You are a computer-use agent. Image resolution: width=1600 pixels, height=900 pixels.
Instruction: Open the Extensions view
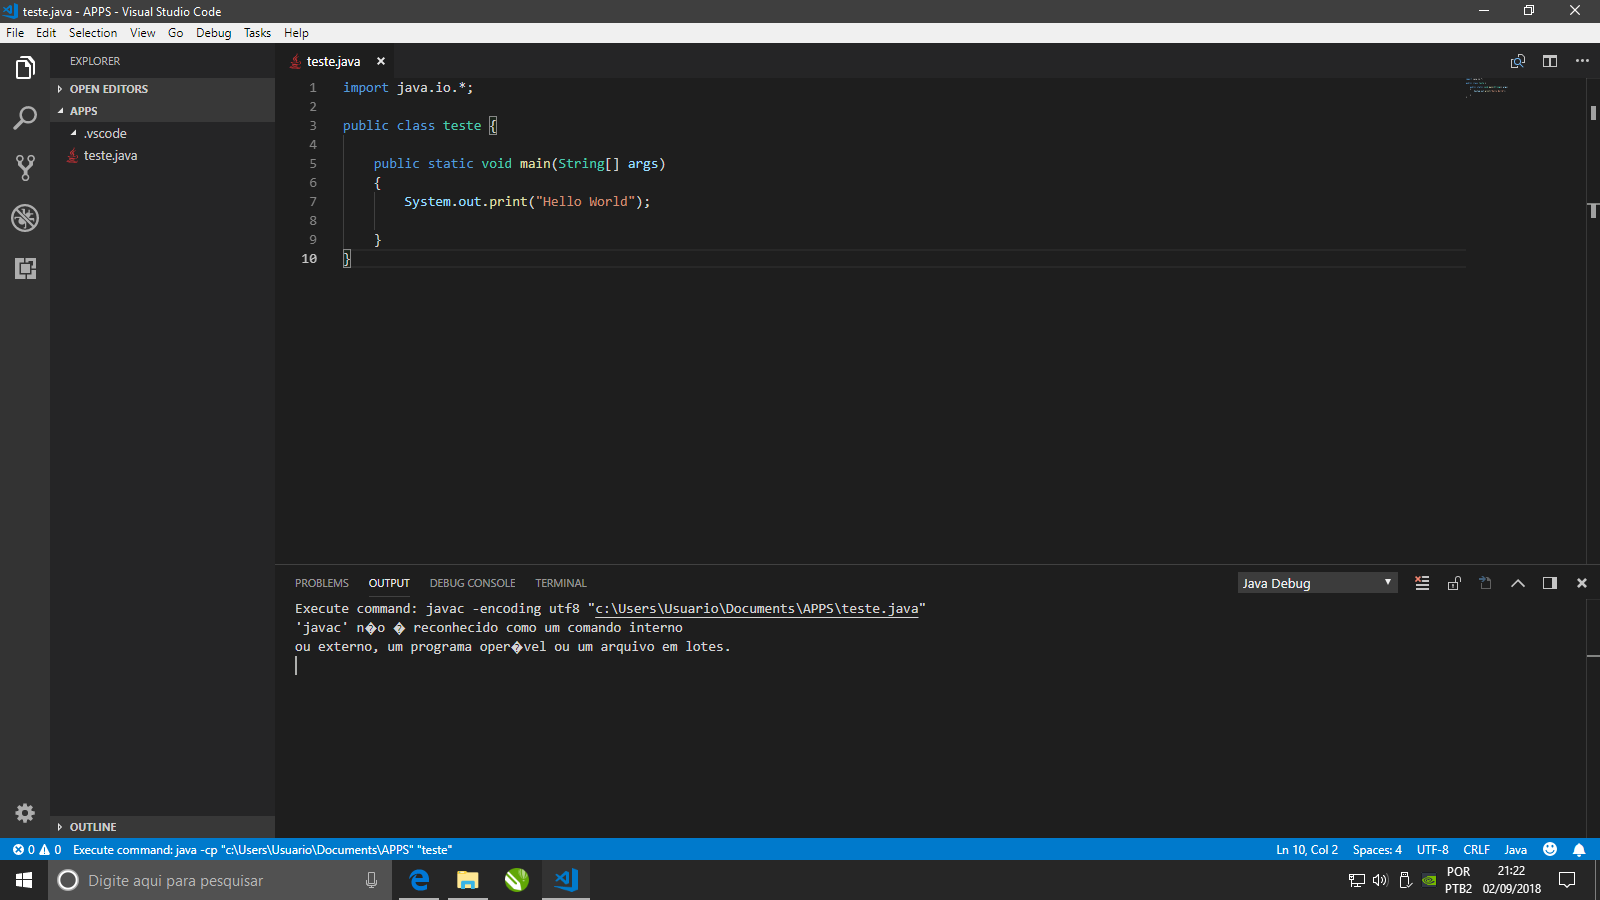[x=25, y=268]
